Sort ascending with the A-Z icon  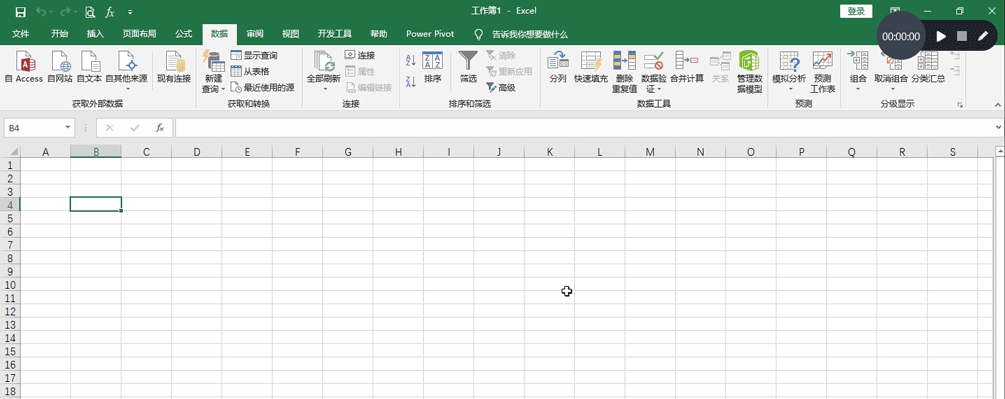click(411, 61)
